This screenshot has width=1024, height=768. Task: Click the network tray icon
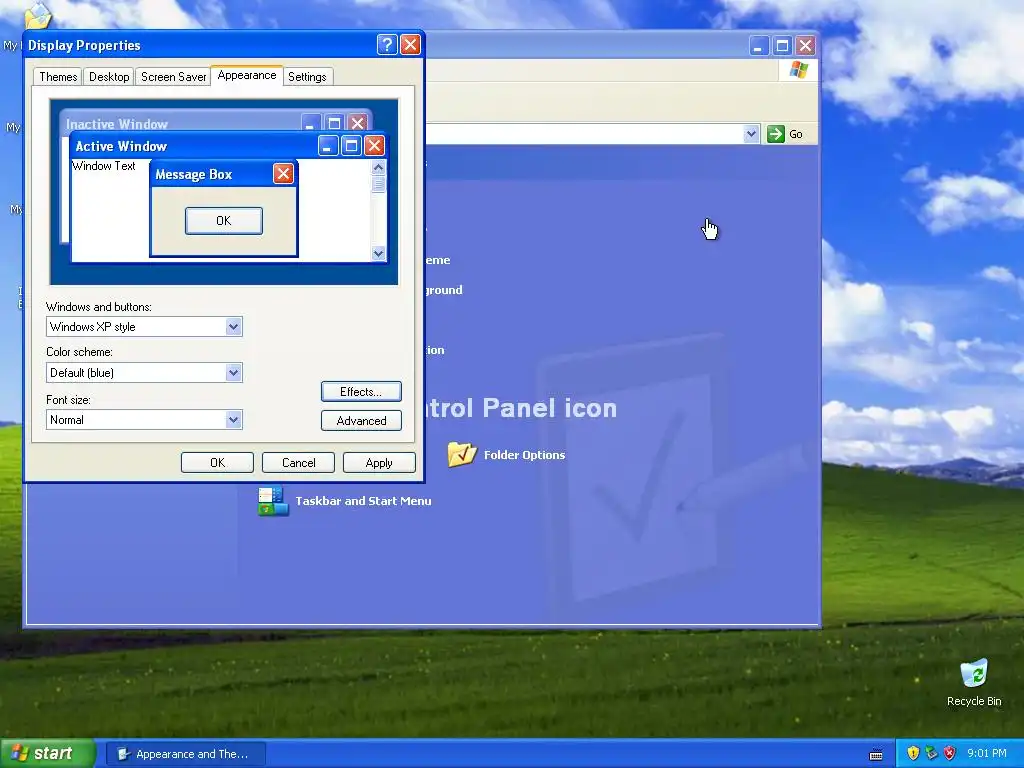coord(931,753)
